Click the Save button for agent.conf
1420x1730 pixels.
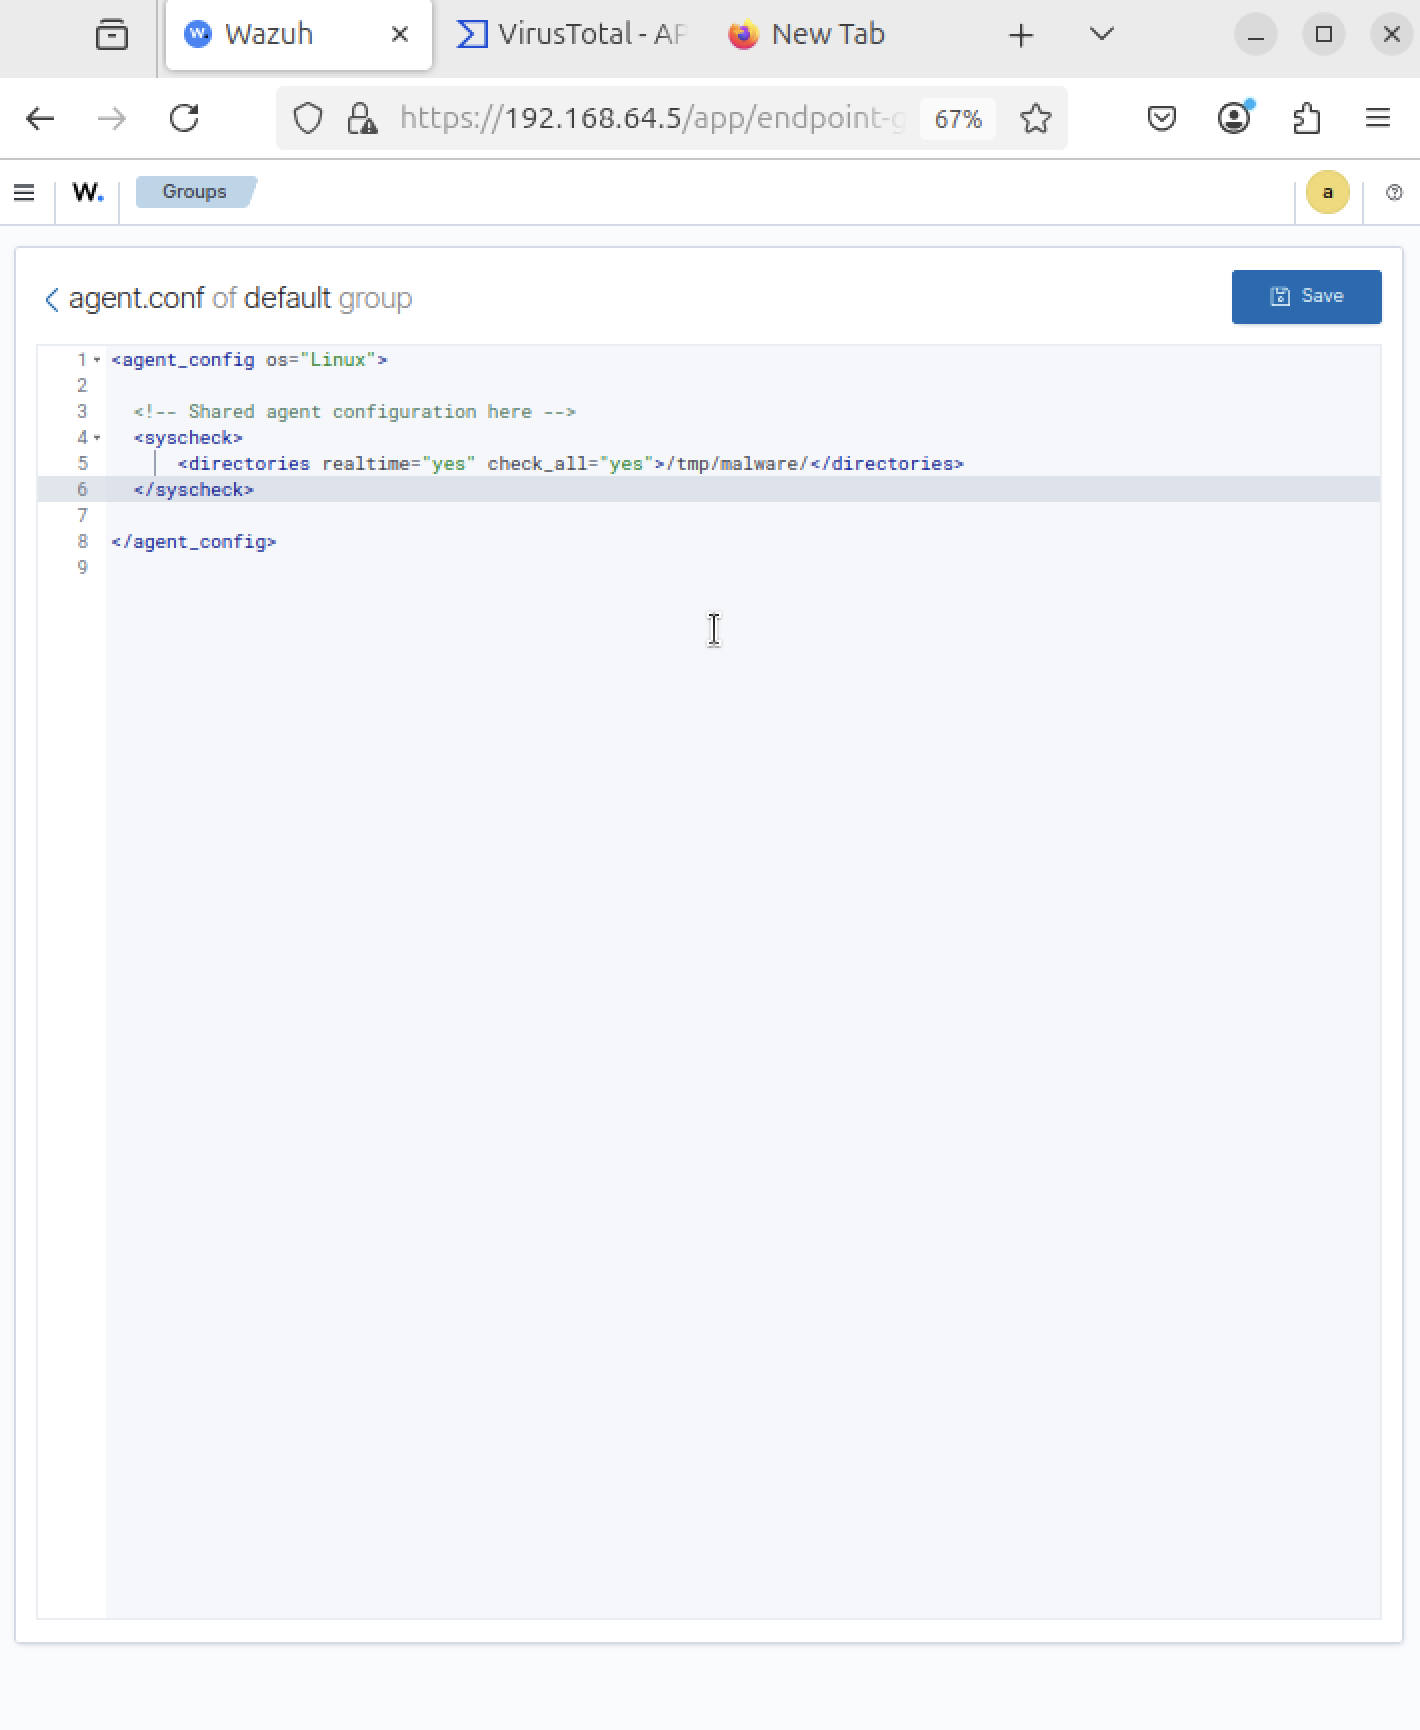1305,297
